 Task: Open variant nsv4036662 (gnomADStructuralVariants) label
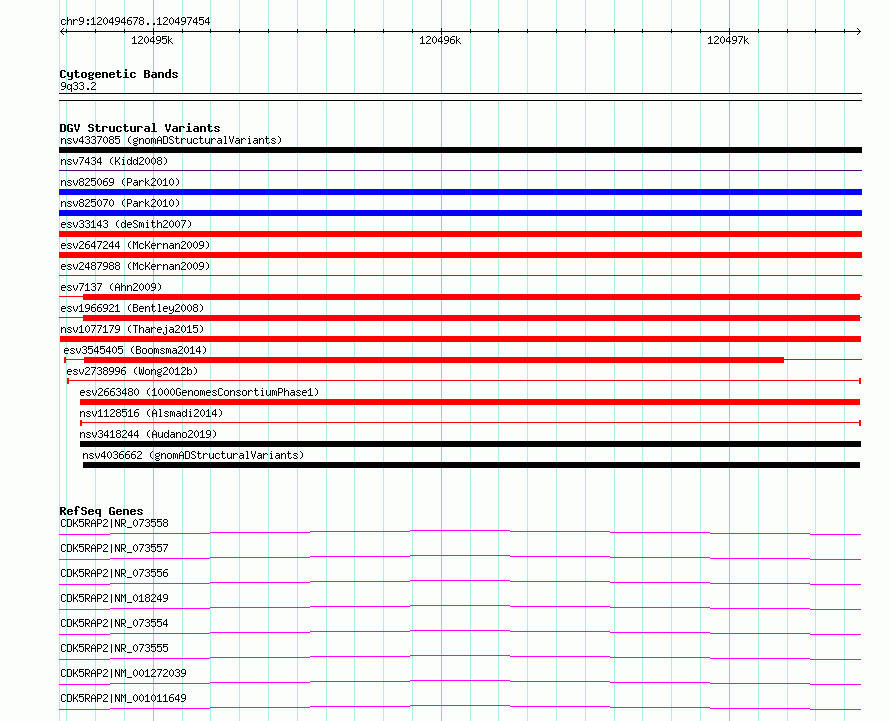[x=193, y=455]
